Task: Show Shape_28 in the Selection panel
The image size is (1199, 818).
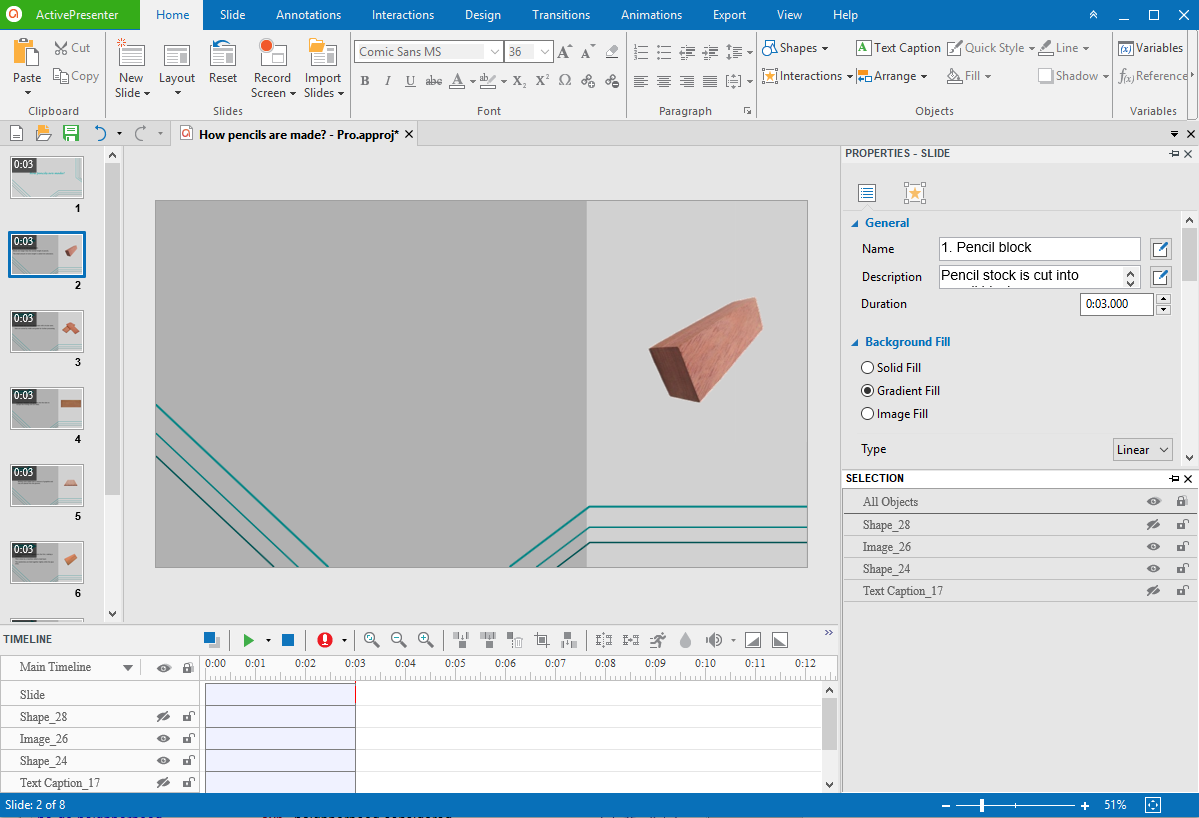Action: (x=1153, y=525)
